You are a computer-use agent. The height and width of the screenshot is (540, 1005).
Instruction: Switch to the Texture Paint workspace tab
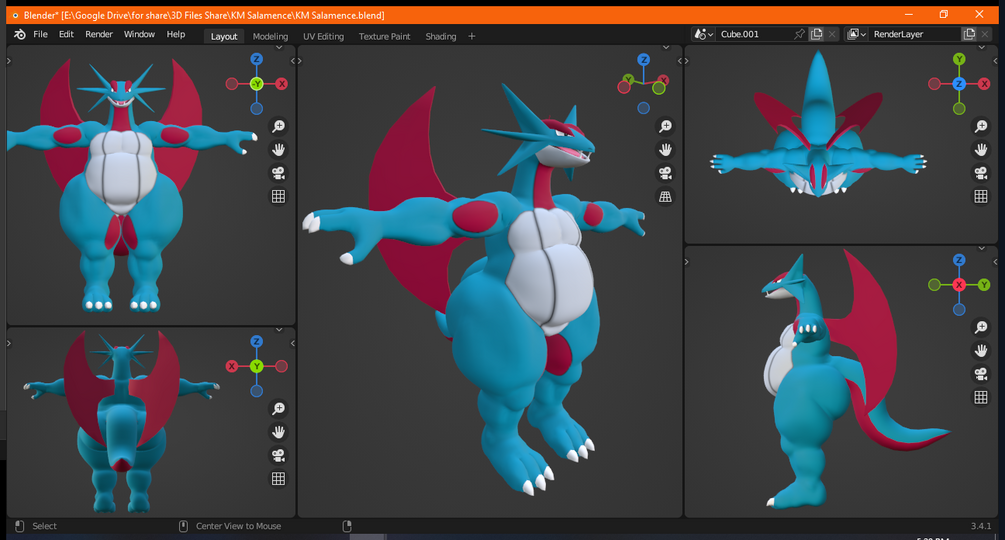[x=384, y=37]
